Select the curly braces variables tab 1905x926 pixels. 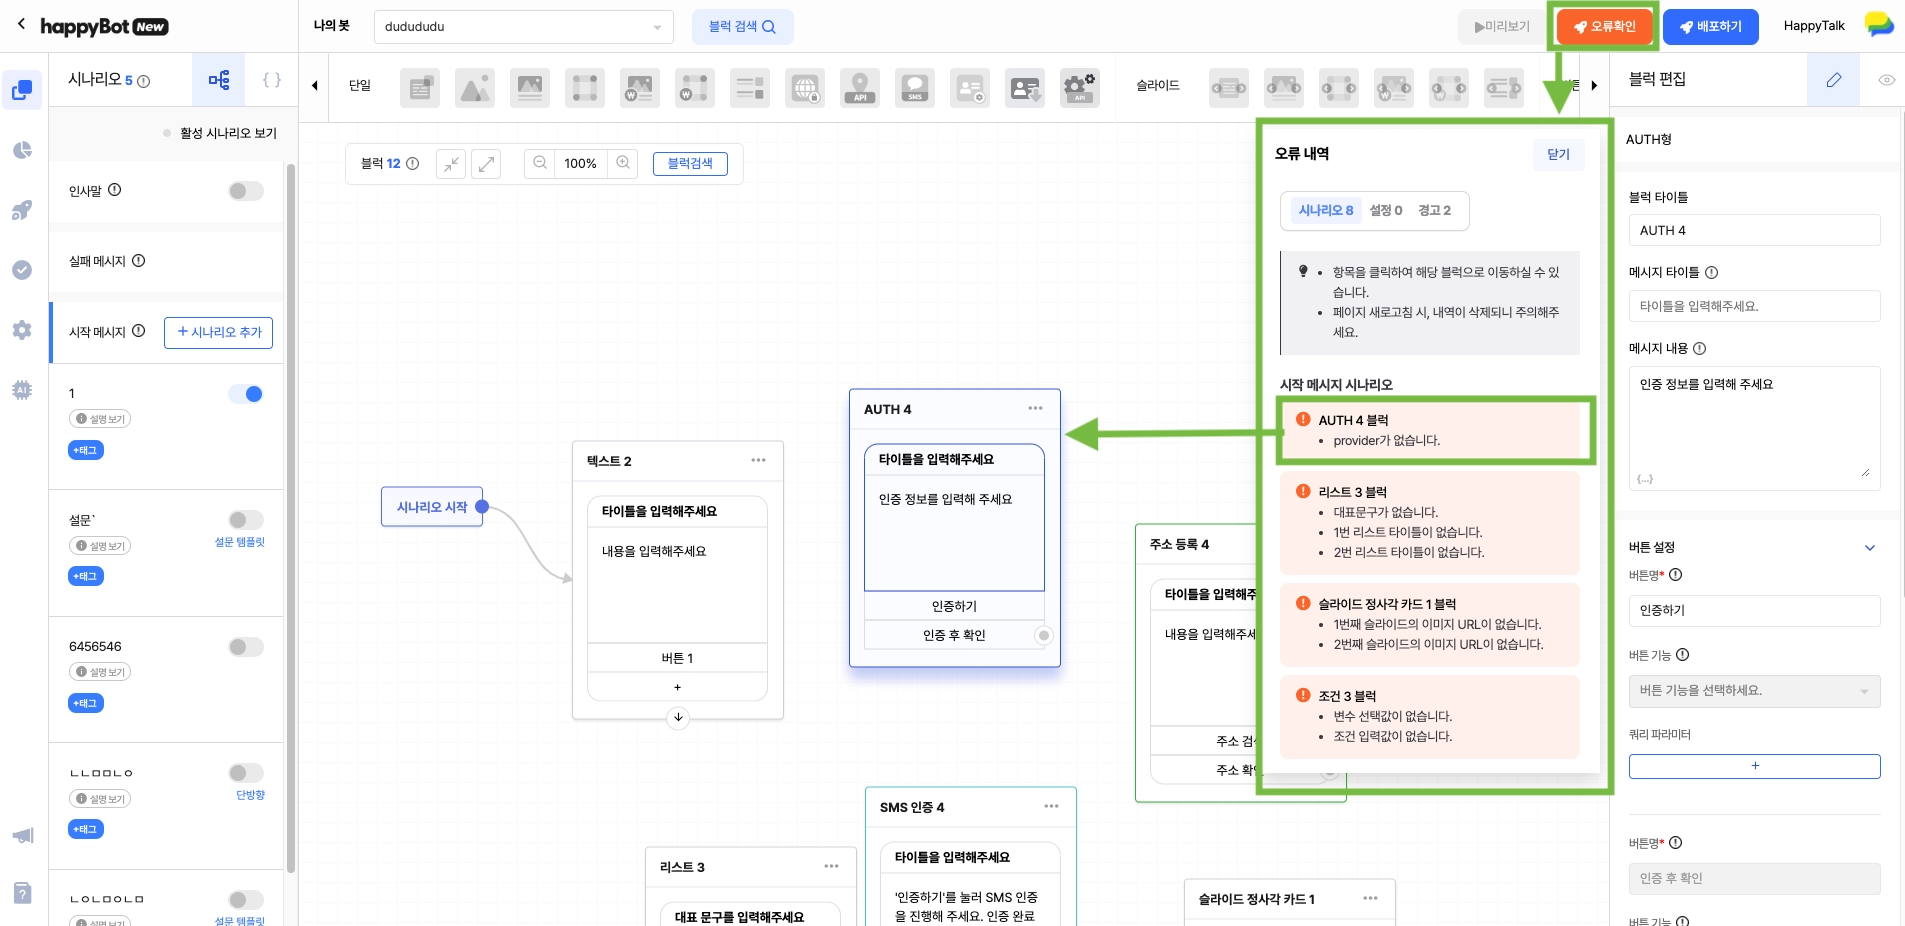[272, 80]
